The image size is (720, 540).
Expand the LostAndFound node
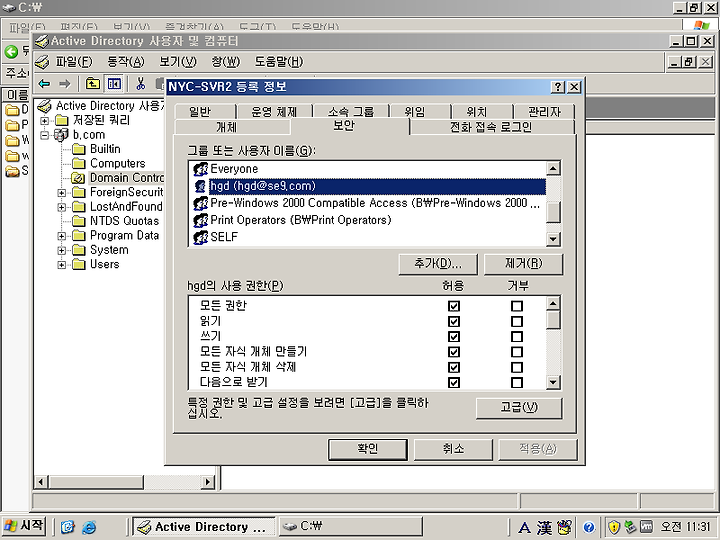pyautogui.click(x=62, y=207)
